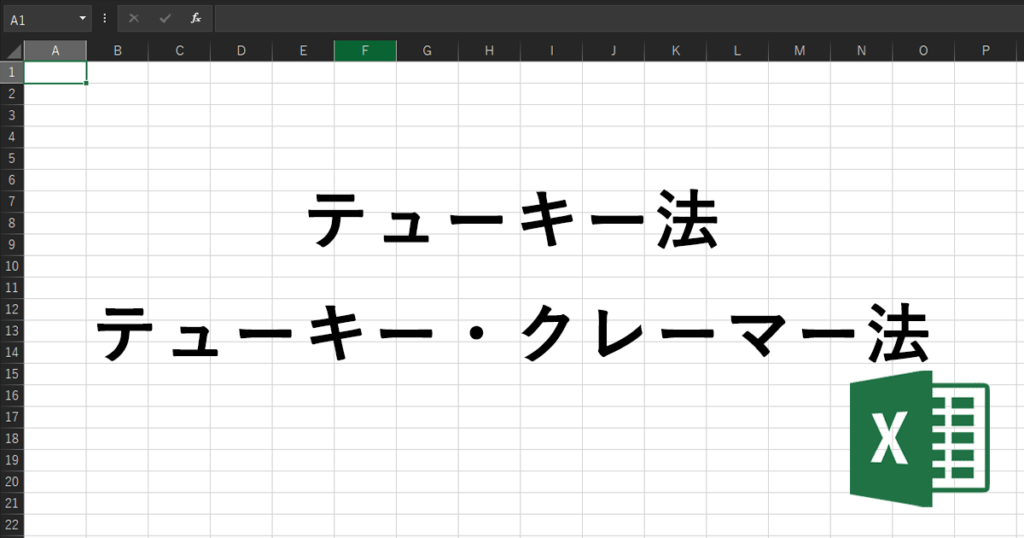Select row 22 header

click(x=12, y=523)
